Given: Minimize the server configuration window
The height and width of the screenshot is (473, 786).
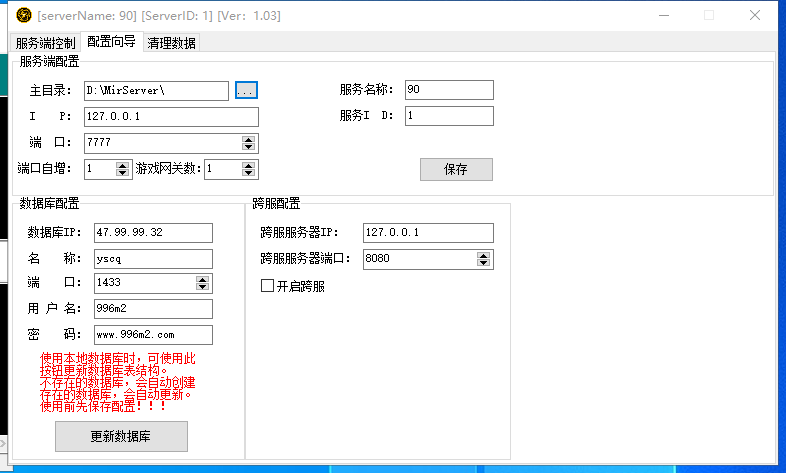Looking at the screenshot, I should [x=662, y=15].
